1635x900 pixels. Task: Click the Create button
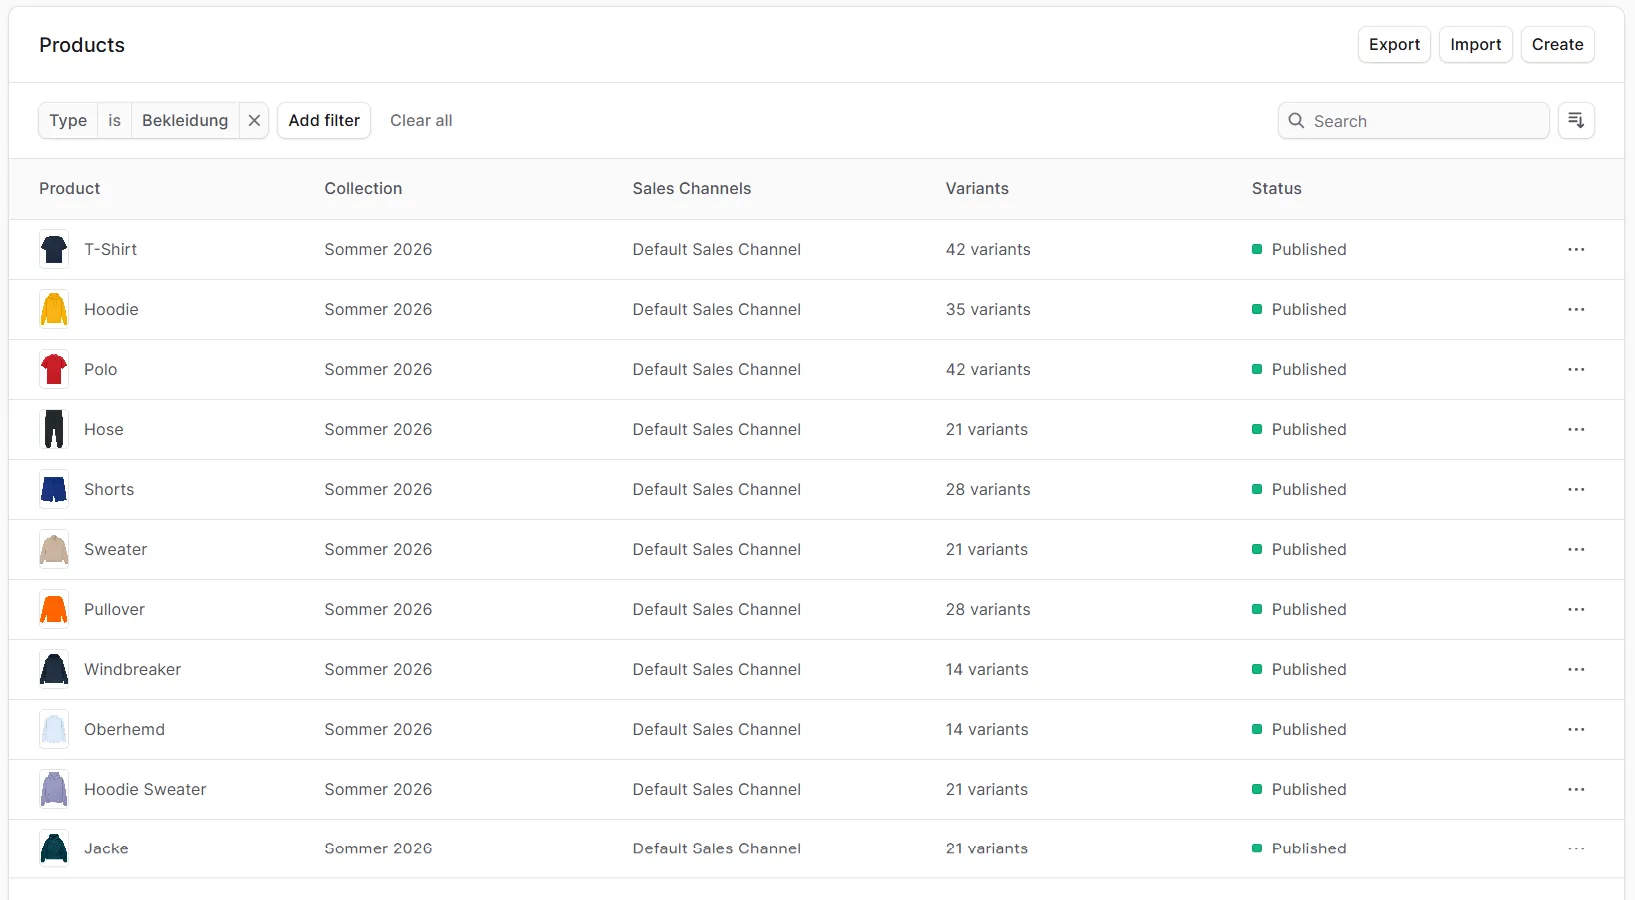pyautogui.click(x=1557, y=44)
